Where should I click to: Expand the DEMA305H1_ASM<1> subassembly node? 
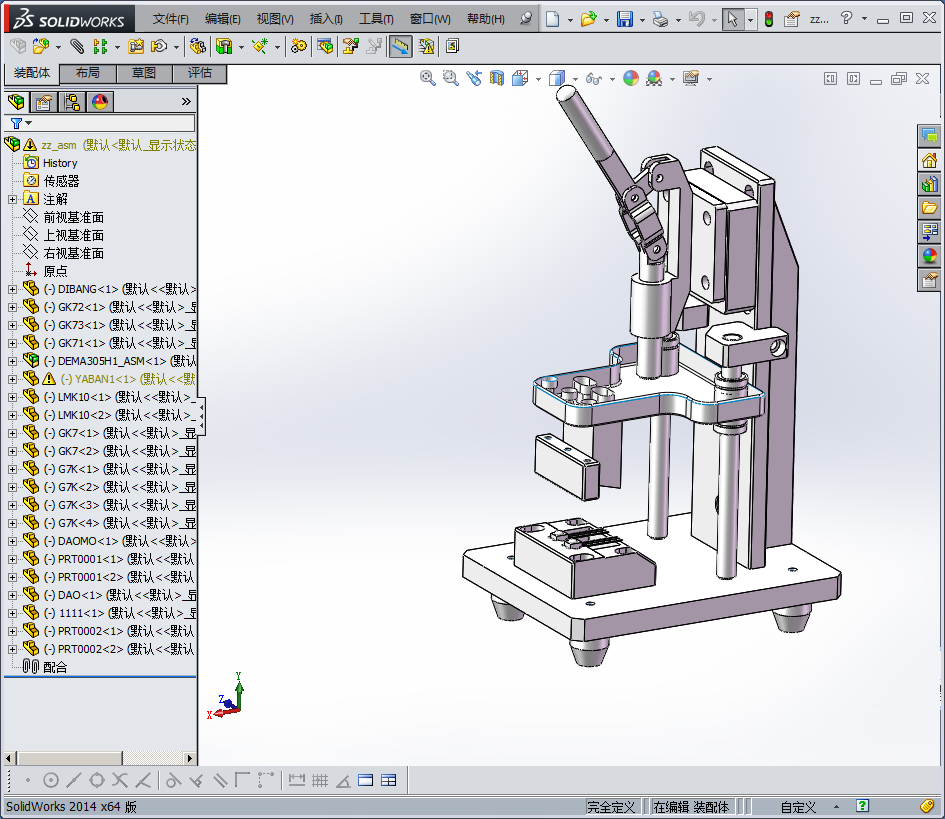click(12, 361)
